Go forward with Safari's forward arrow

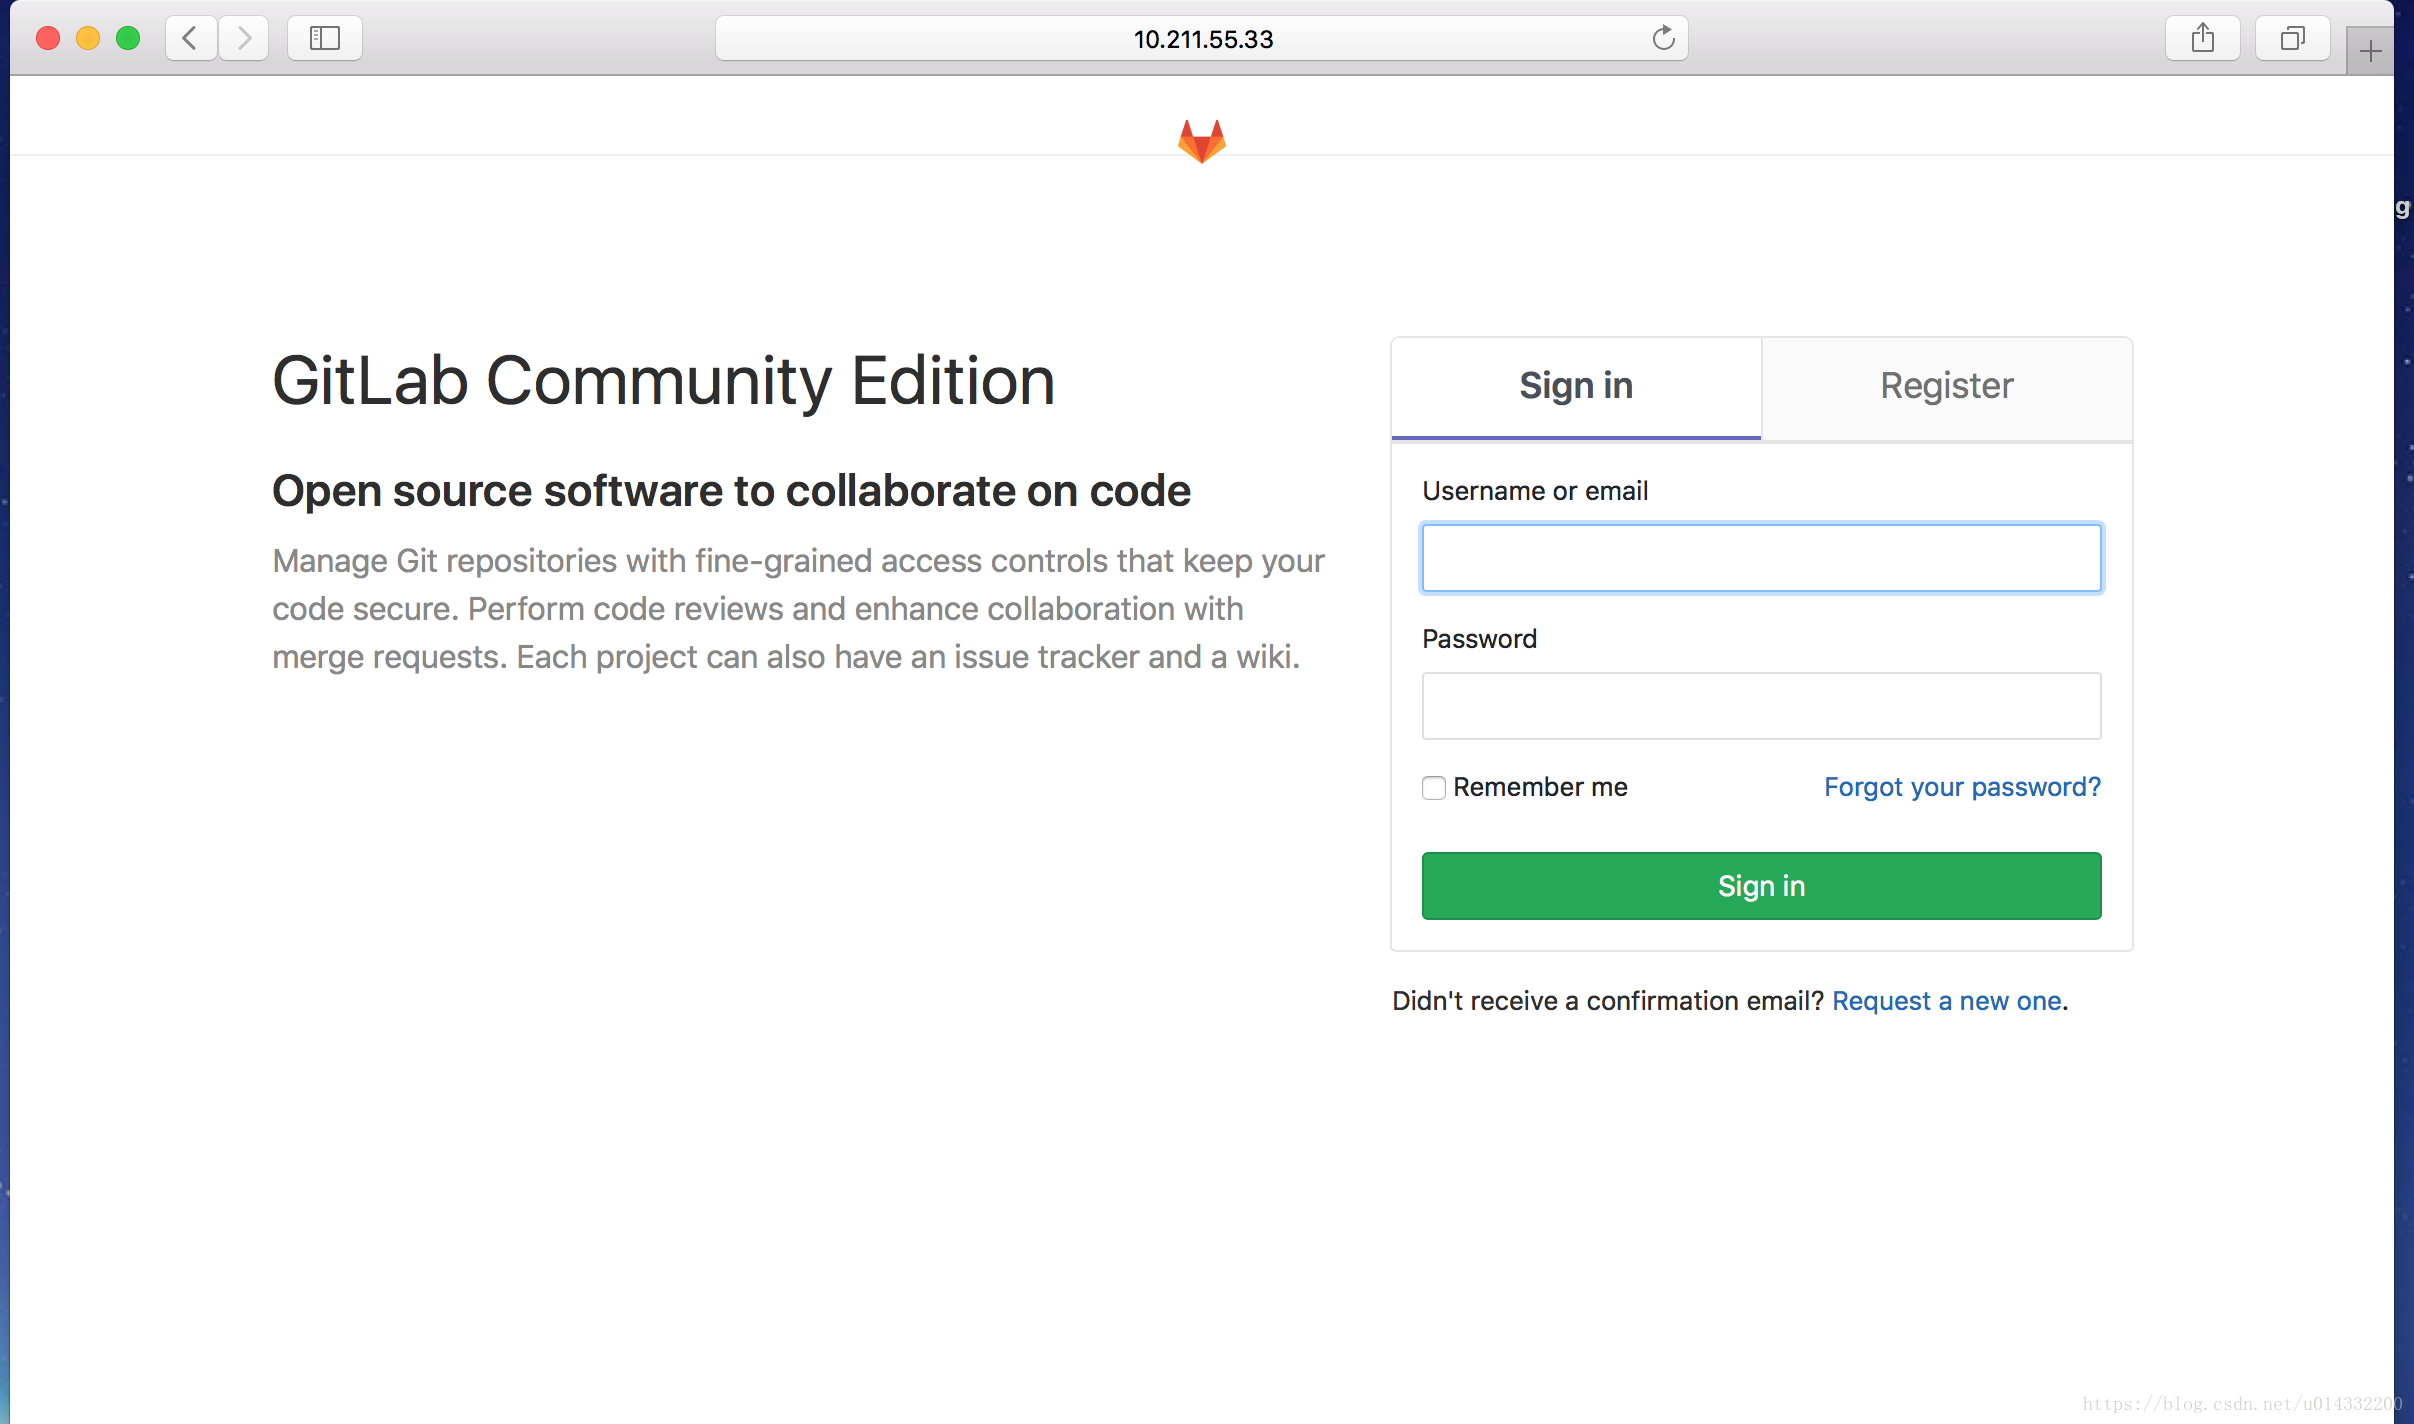click(x=244, y=39)
